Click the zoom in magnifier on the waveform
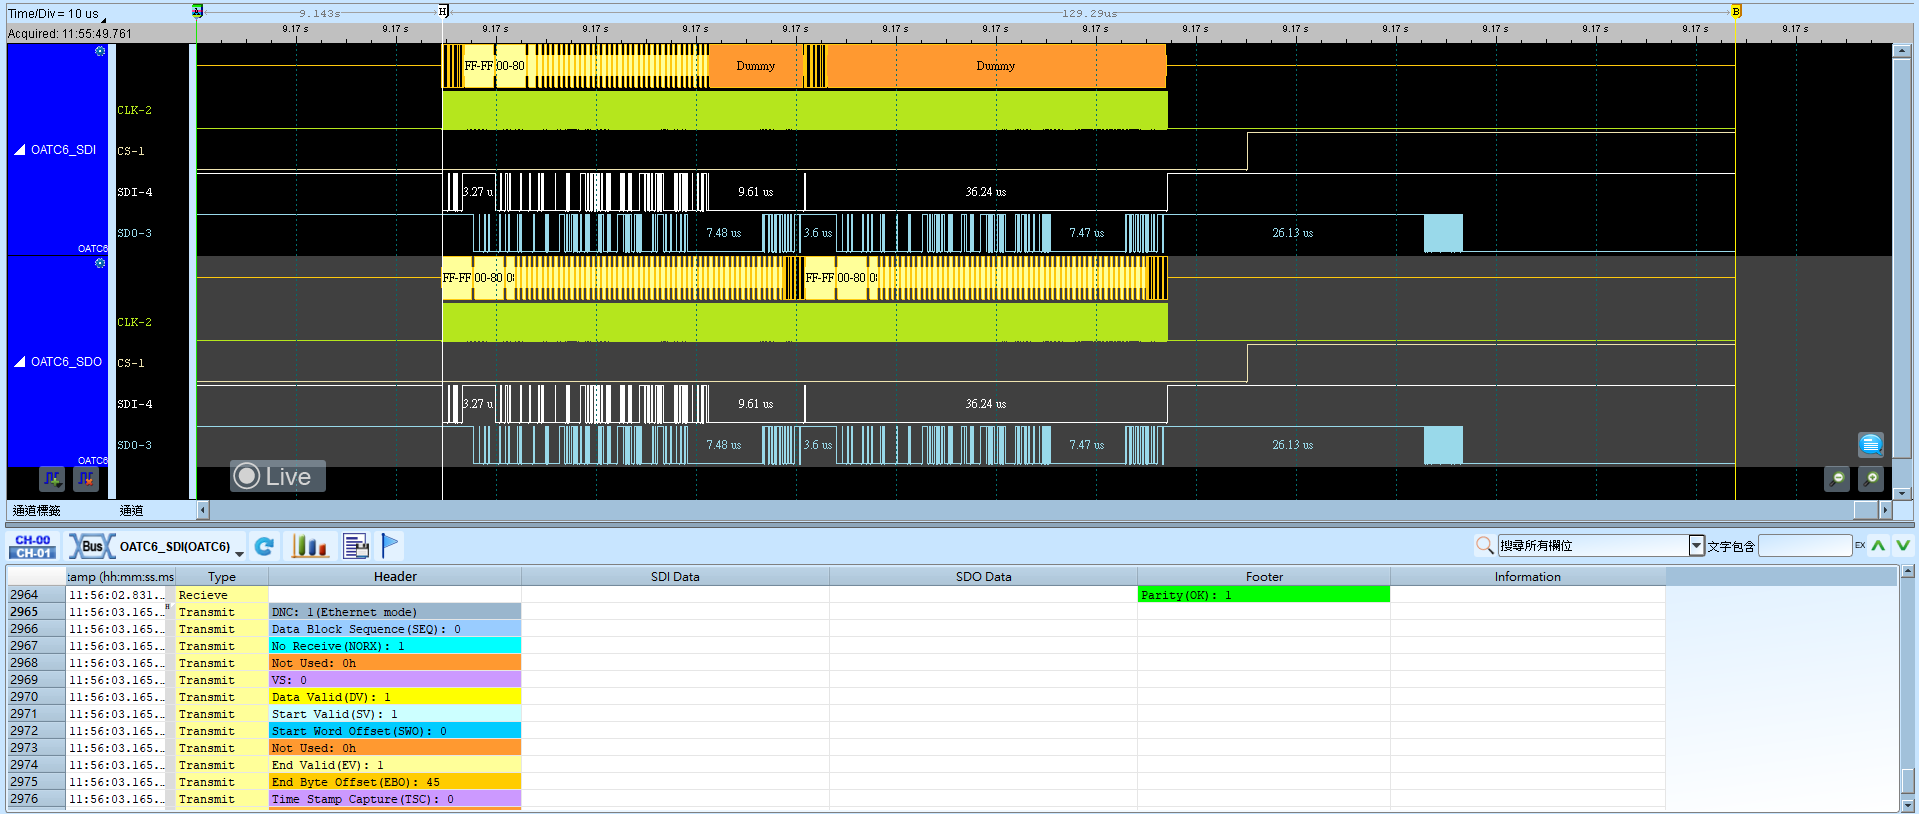1919x814 pixels. tap(1871, 479)
